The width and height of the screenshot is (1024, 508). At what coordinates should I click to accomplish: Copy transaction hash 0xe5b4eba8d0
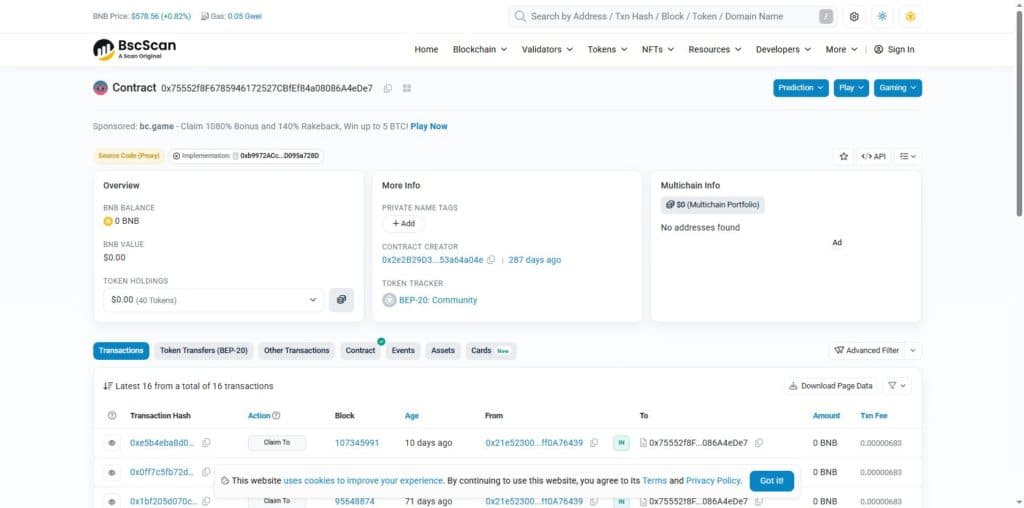pos(206,443)
